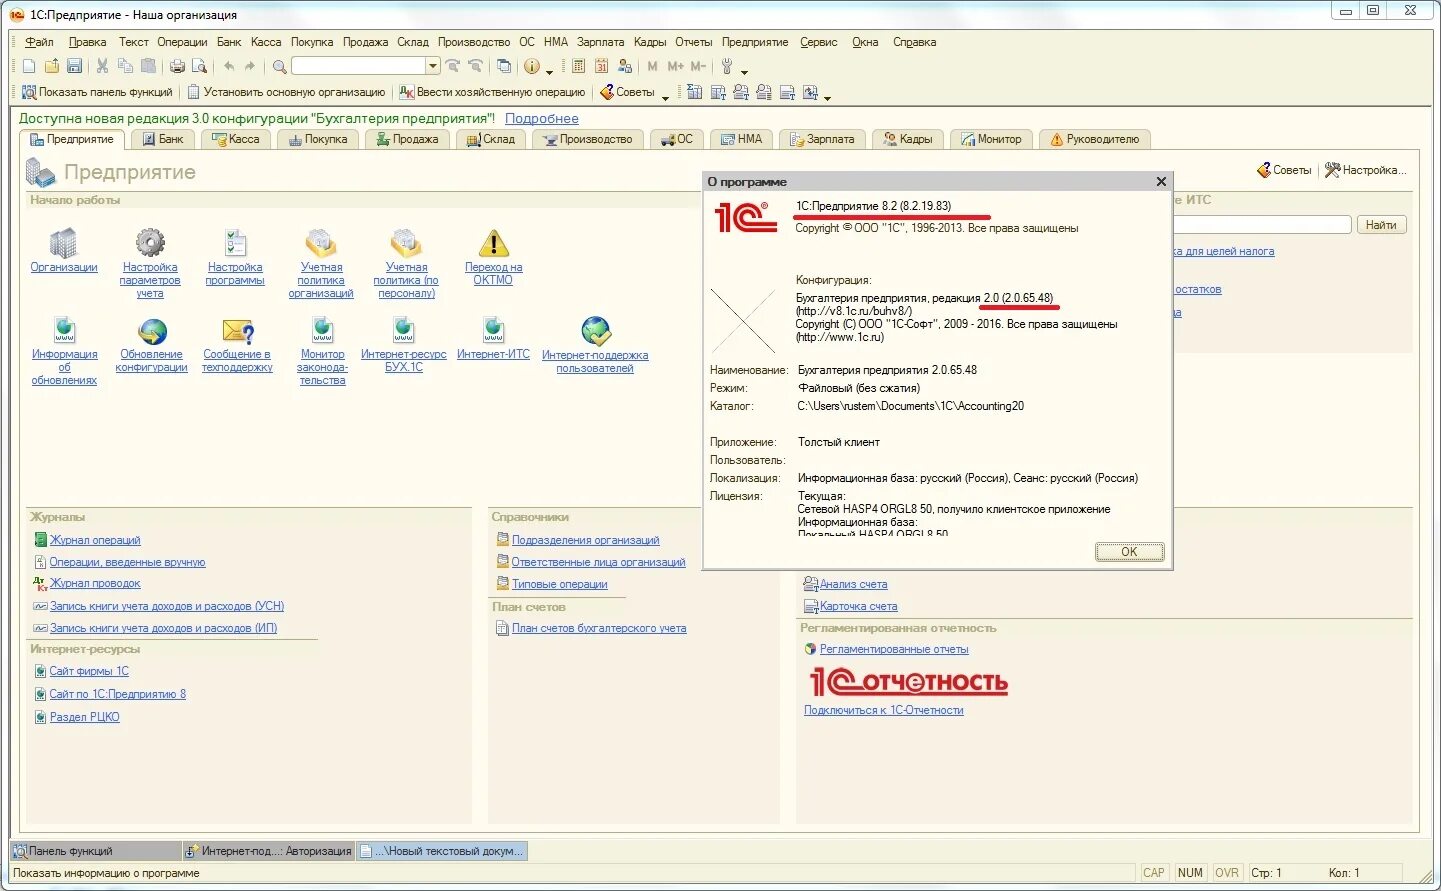Click inside the toolbar search input field
The image size is (1441, 891).
(x=359, y=66)
